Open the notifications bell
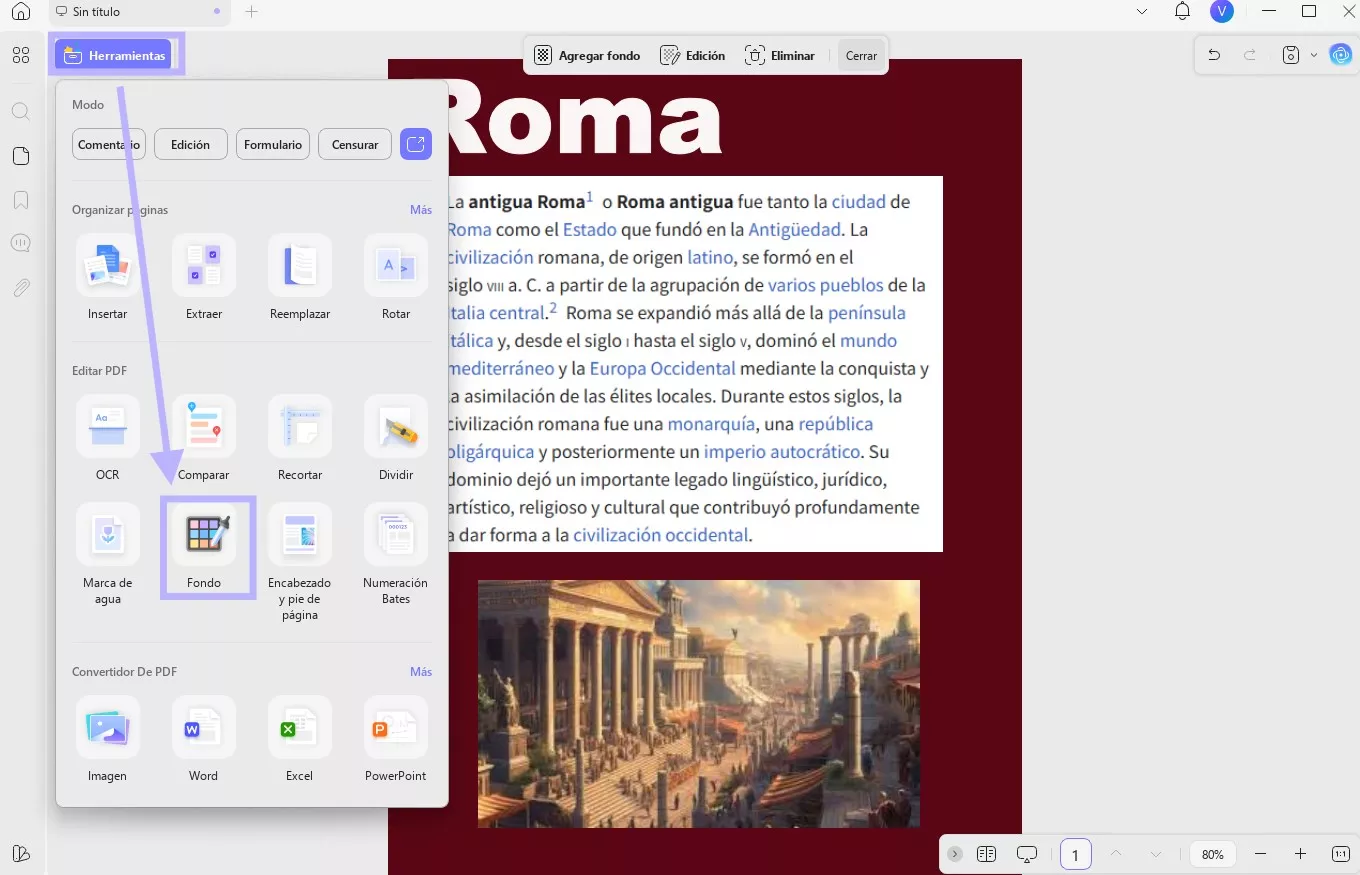This screenshot has width=1360, height=875. pos(1183,12)
